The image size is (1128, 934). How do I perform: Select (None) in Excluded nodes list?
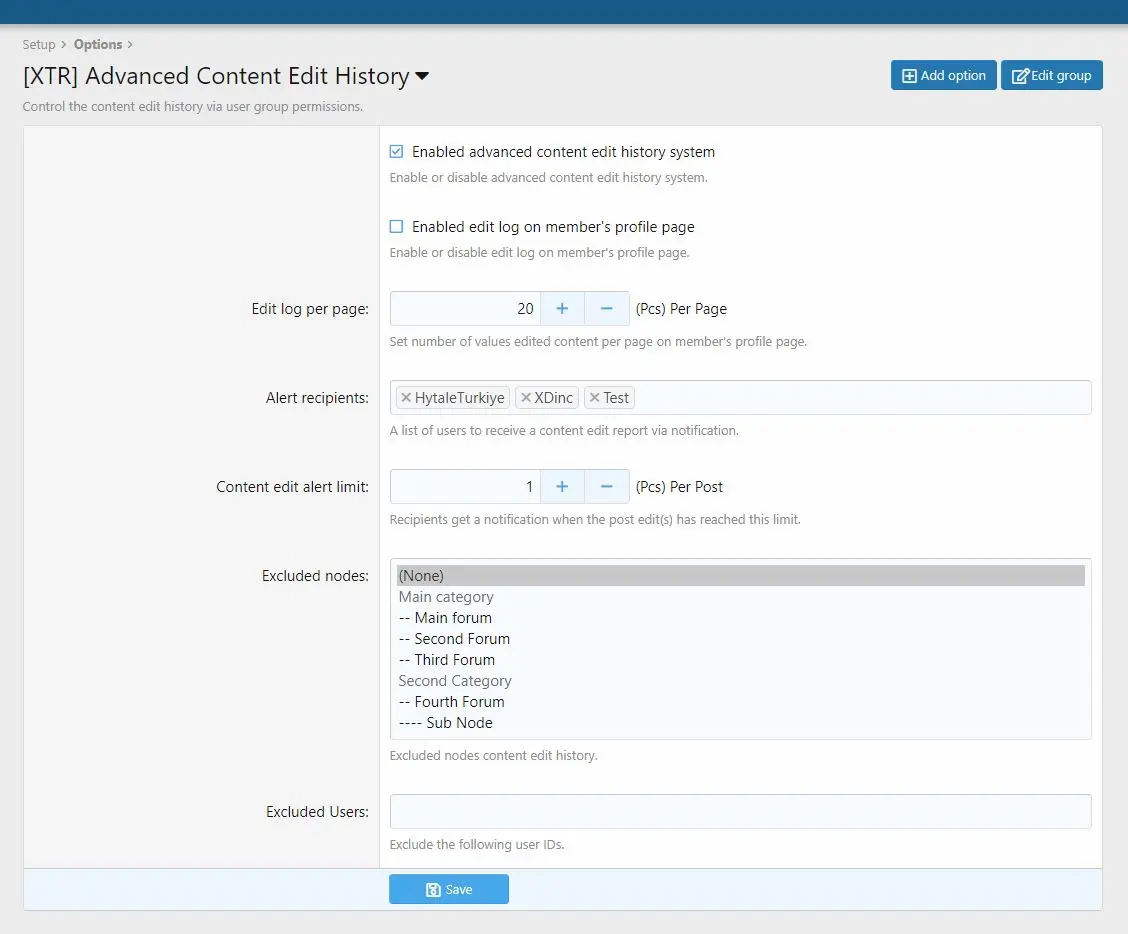coord(740,576)
